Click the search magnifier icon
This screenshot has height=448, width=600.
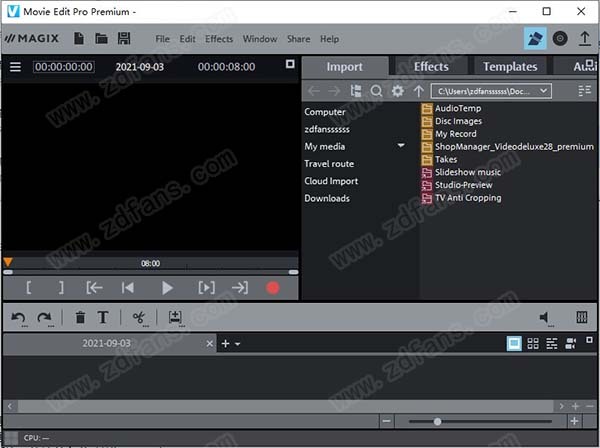click(x=377, y=91)
